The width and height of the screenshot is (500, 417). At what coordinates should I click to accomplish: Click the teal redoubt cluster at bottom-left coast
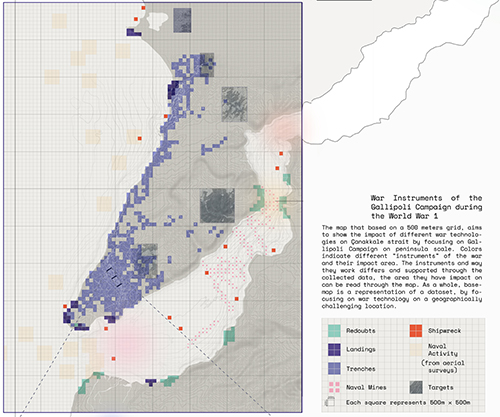(x=89, y=383)
